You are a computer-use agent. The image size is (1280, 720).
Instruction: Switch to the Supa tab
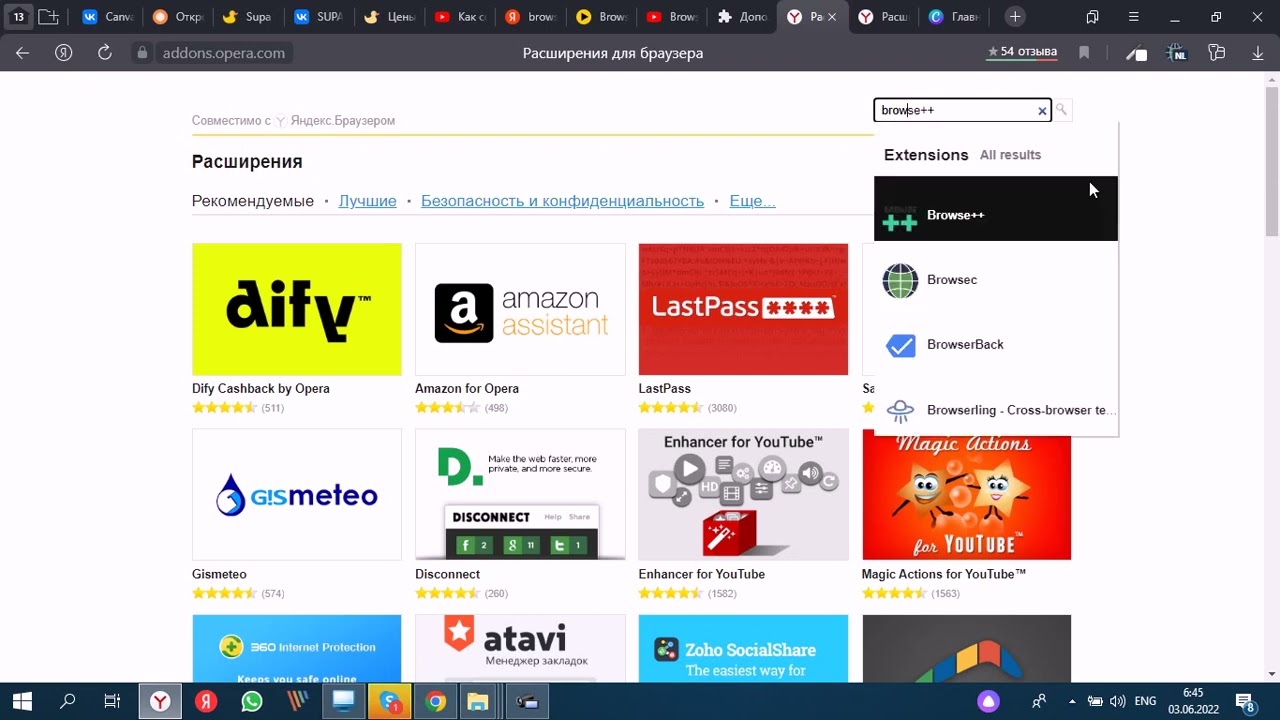(247, 17)
